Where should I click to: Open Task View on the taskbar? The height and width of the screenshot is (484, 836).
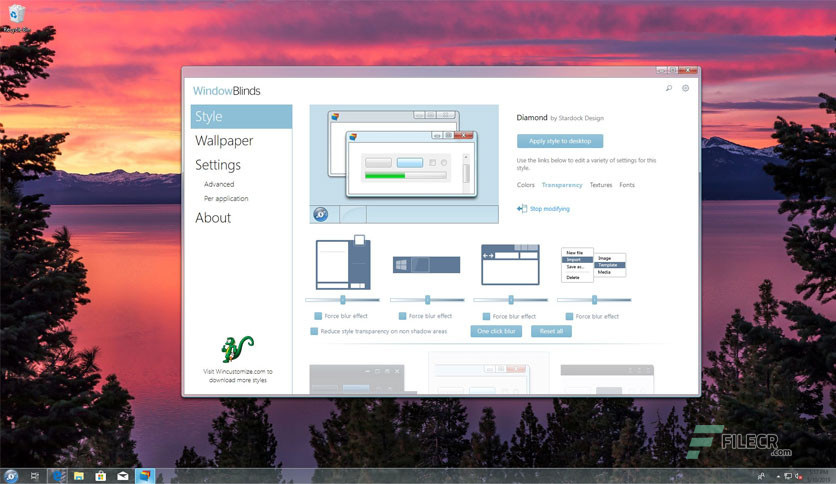[x=35, y=475]
